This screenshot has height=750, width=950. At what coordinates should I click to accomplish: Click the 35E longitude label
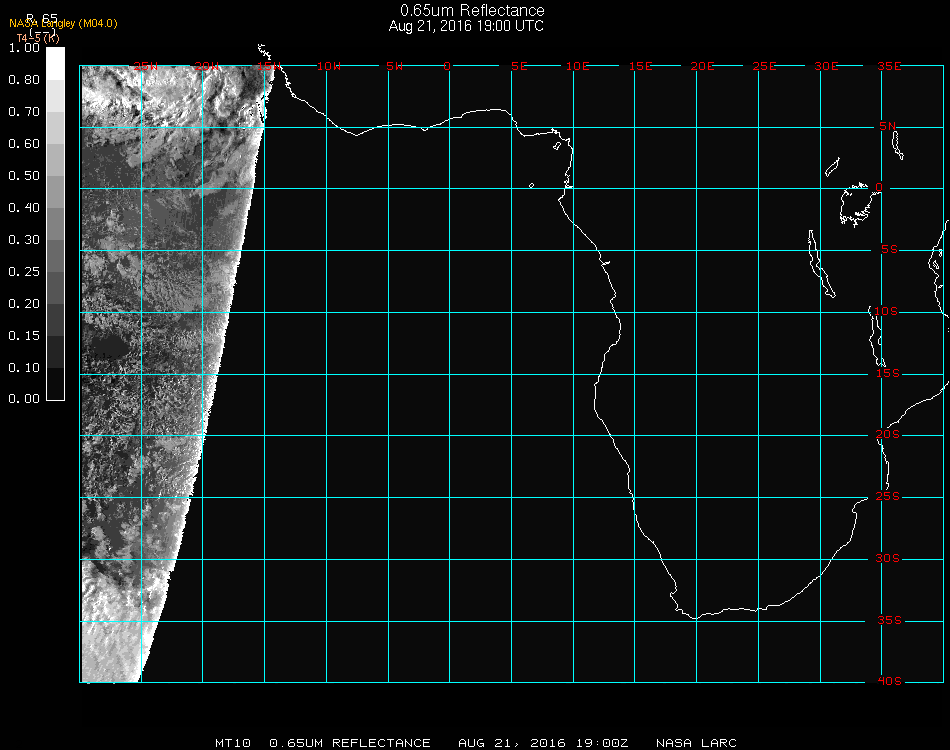(889, 66)
